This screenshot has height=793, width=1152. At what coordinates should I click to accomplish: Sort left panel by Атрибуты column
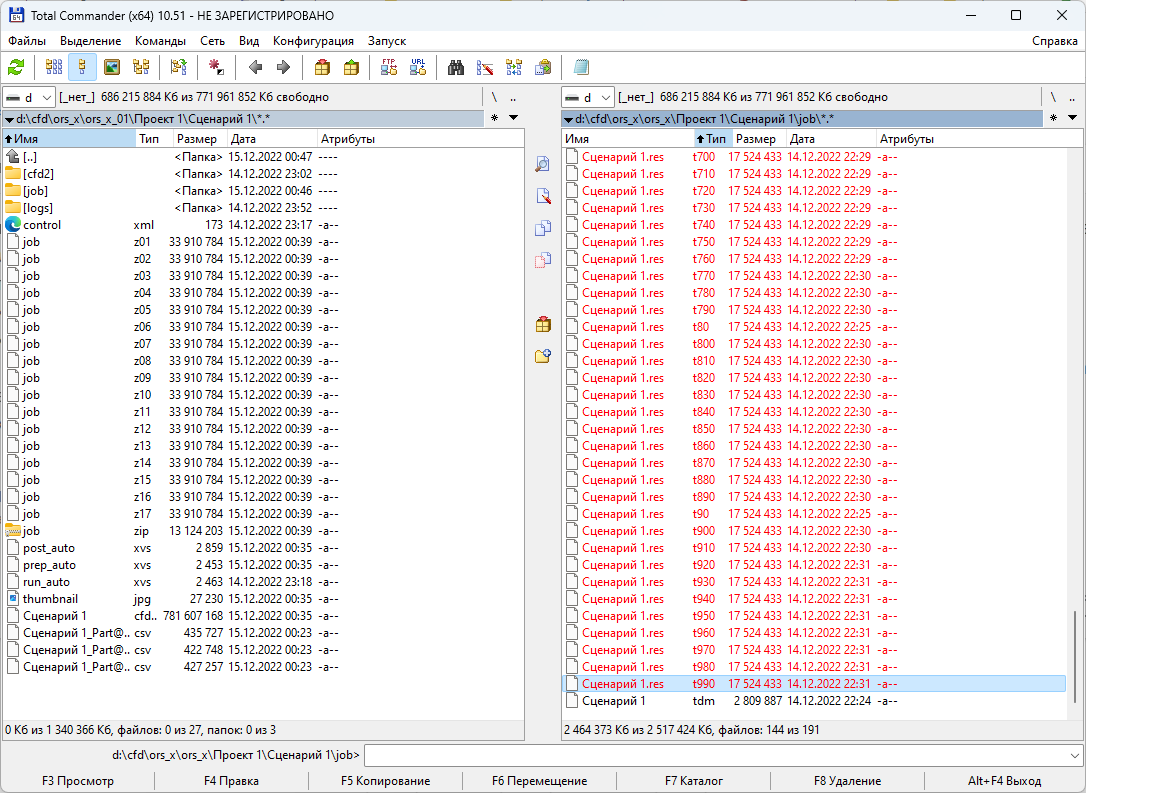420,139
